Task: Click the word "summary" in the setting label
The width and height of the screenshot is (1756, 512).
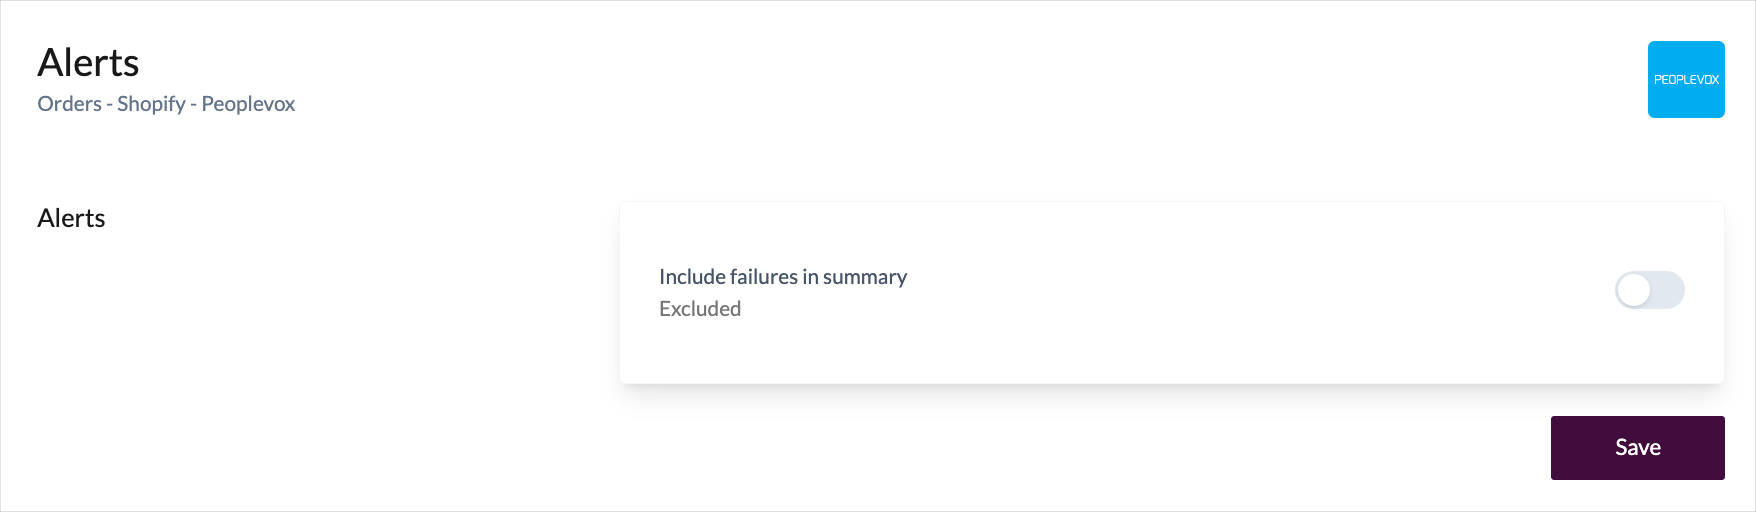Action: click(864, 277)
